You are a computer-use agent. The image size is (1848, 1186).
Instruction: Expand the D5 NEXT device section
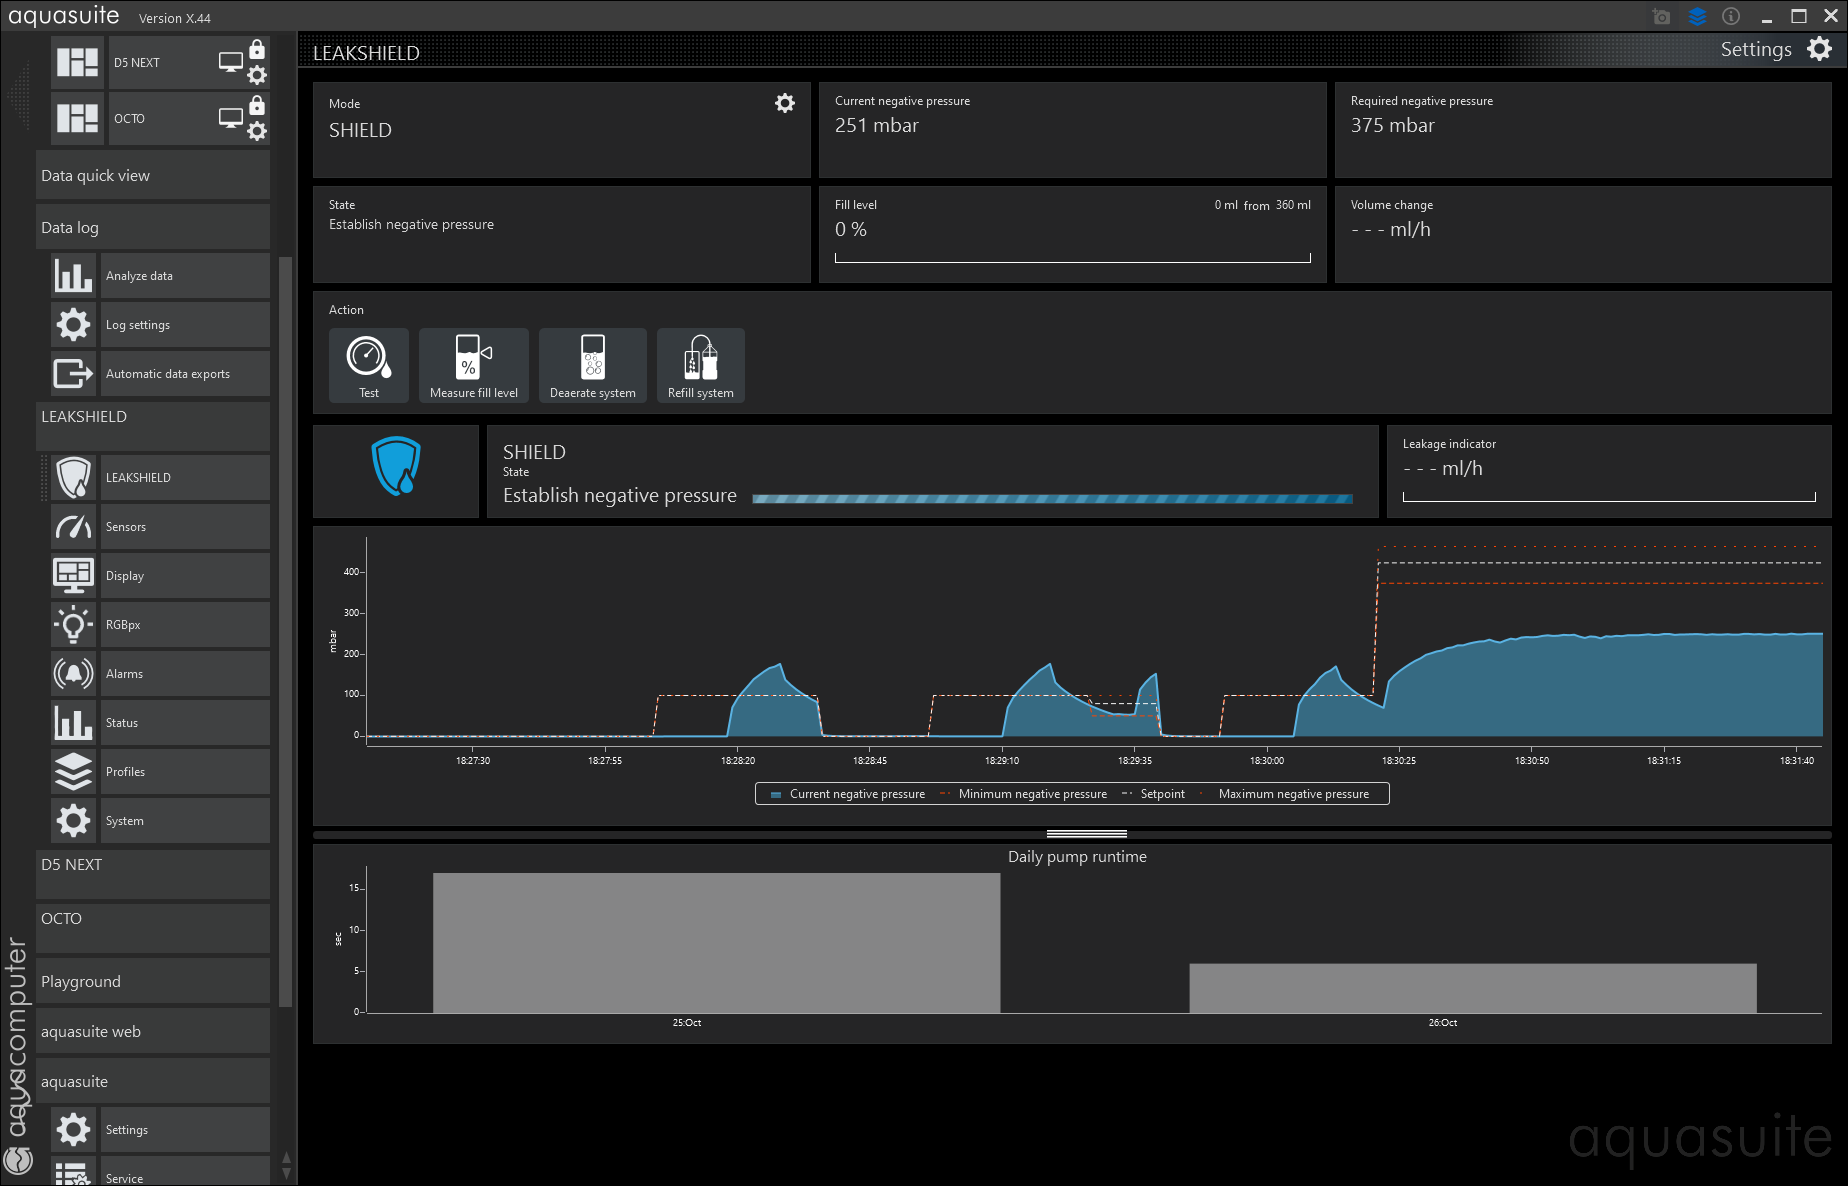point(152,865)
